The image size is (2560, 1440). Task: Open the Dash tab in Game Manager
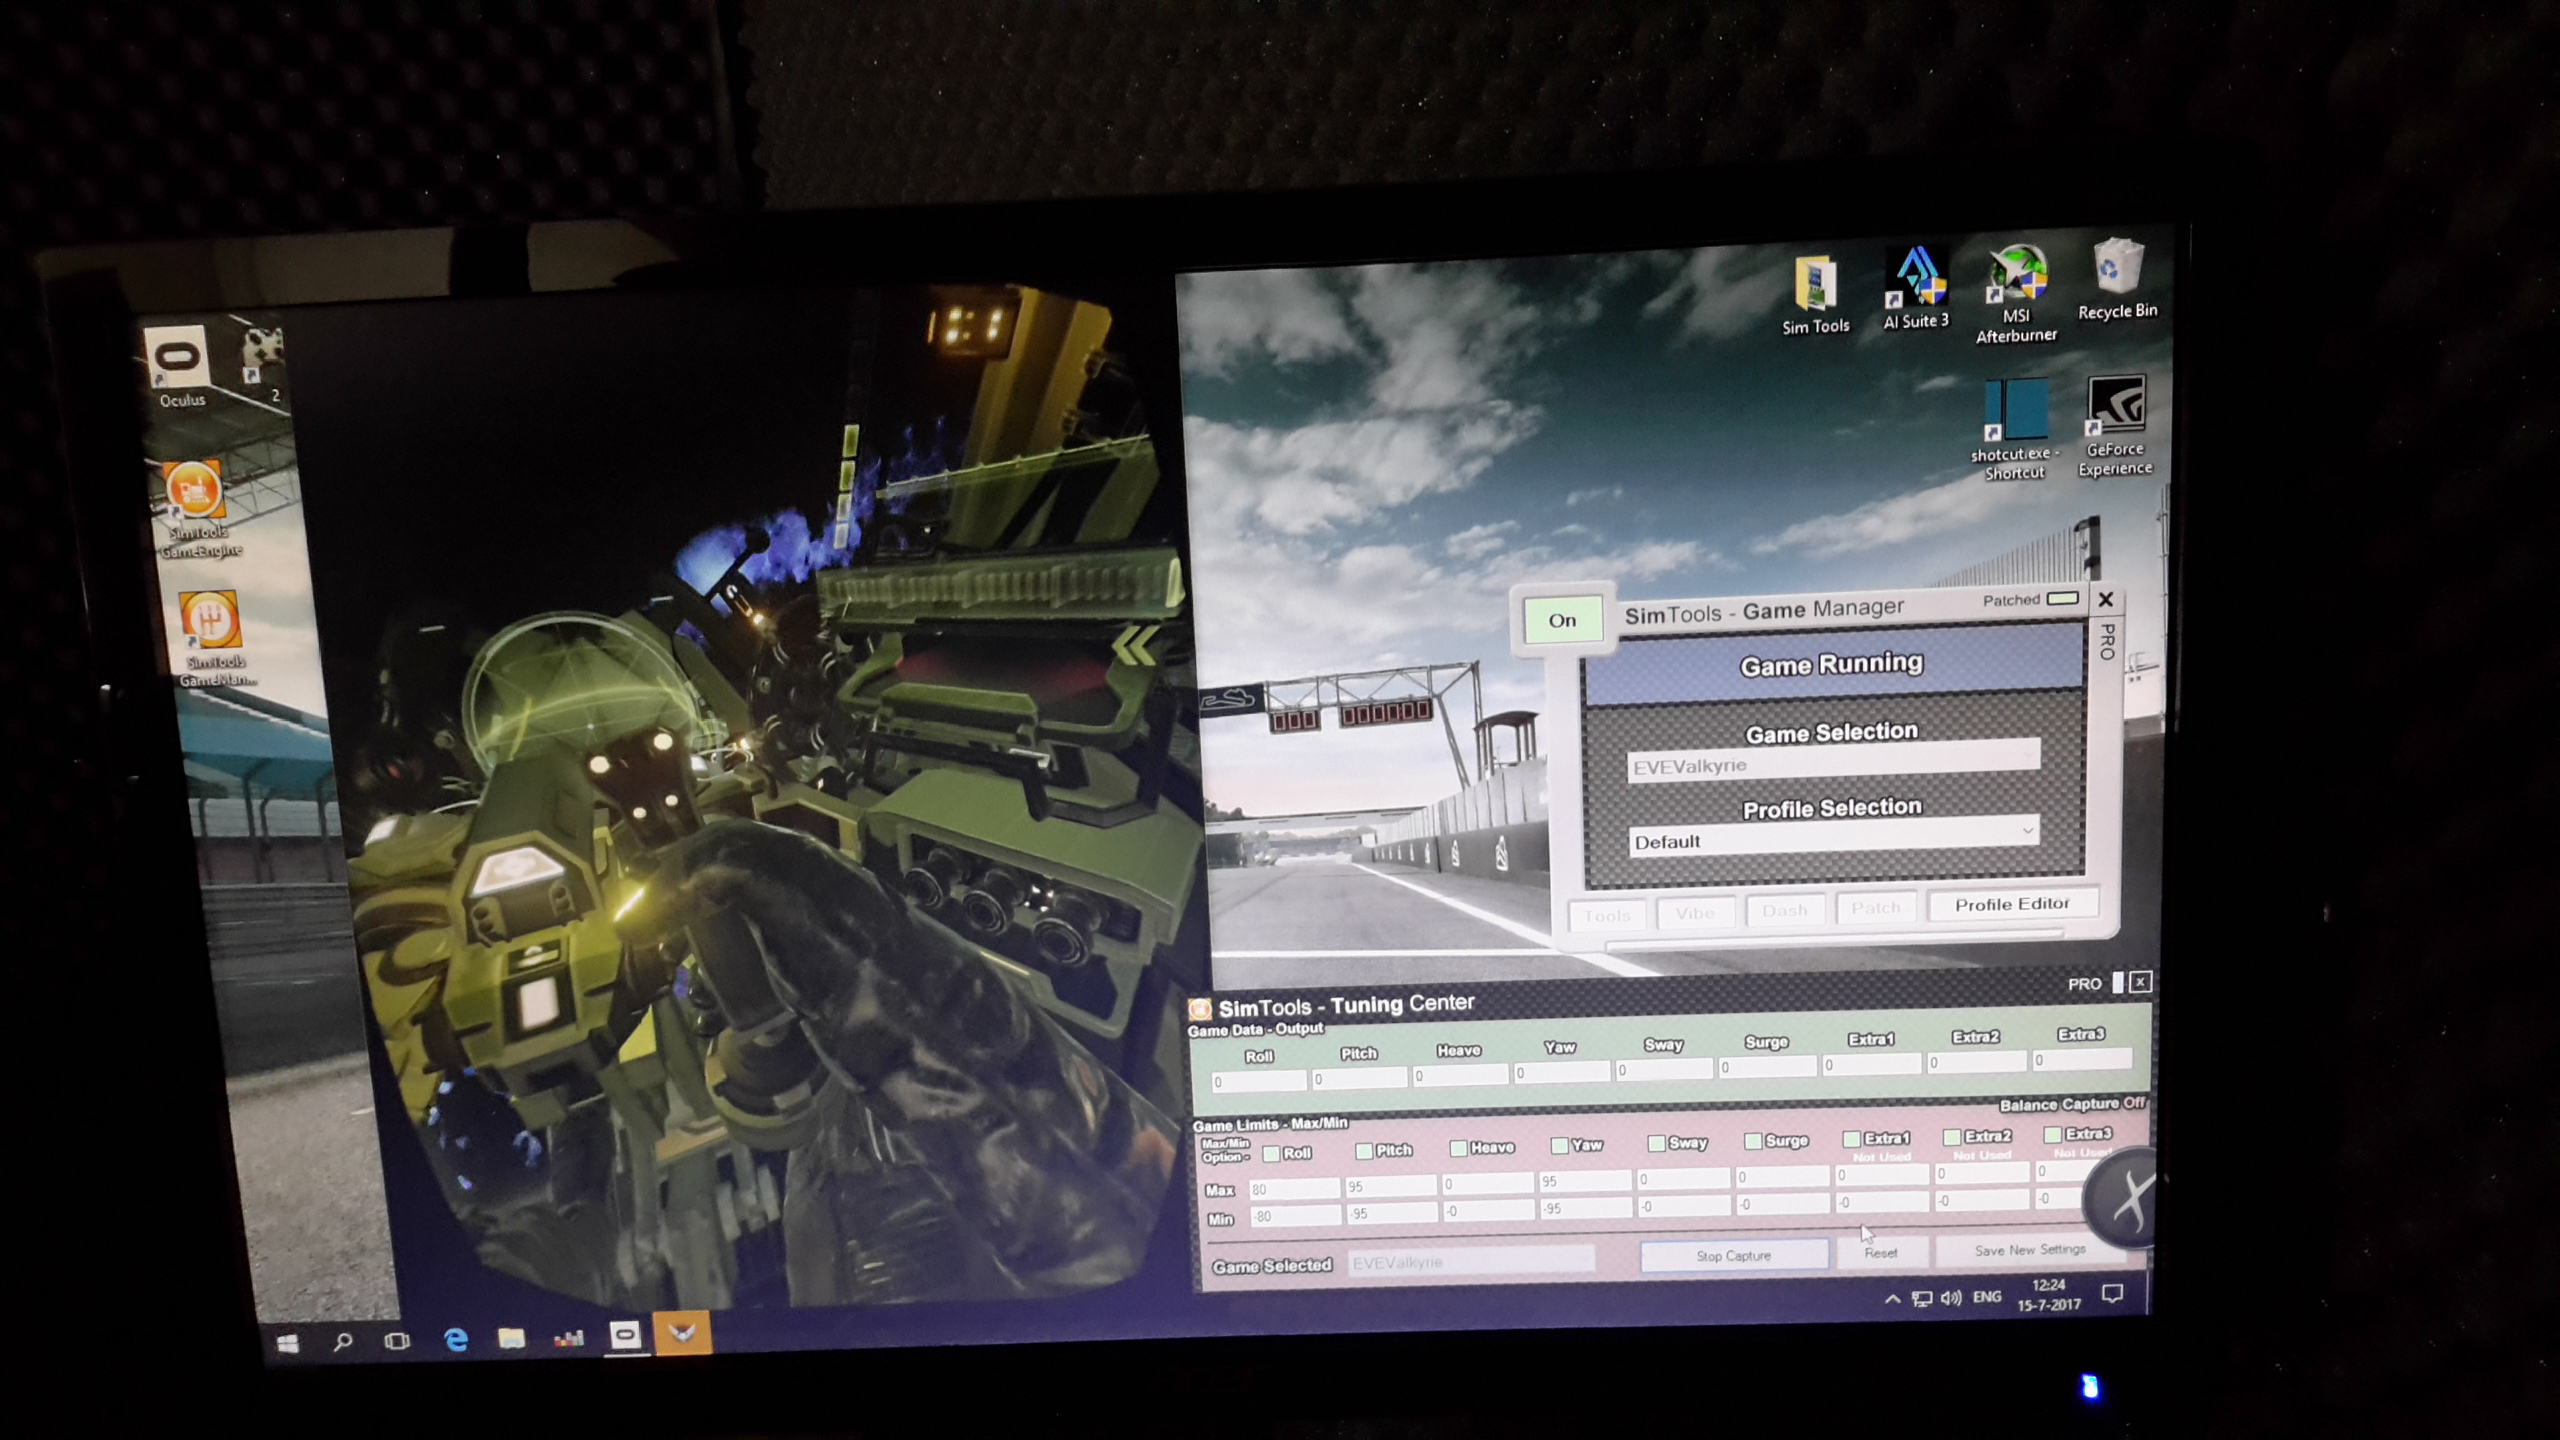point(1784,910)
